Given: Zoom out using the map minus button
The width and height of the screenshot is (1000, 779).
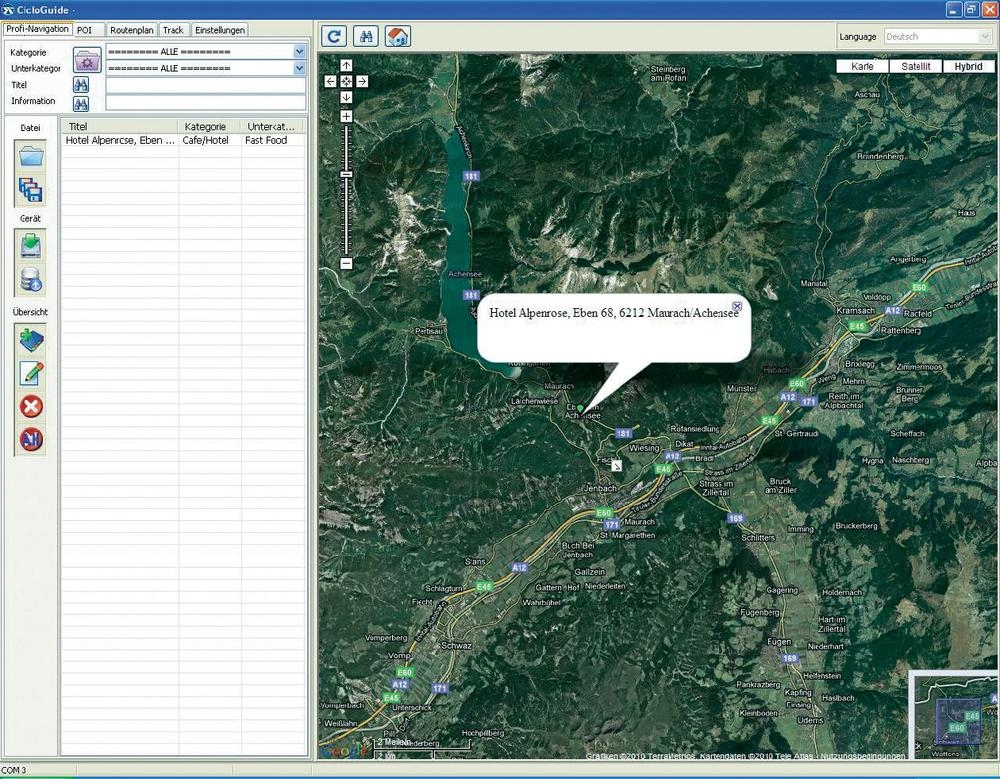Looking at the screenshot, I should [346, 263].
